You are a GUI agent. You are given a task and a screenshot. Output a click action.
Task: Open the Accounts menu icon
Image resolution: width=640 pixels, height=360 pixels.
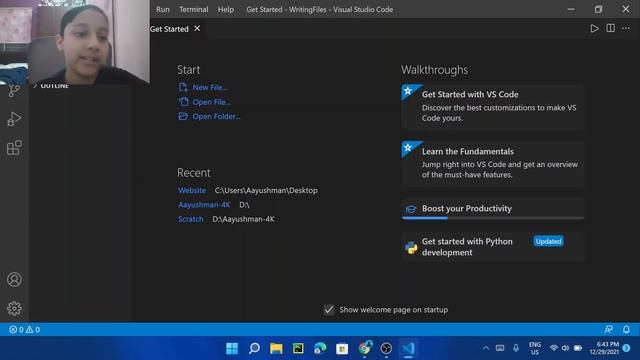coord(14,280)
